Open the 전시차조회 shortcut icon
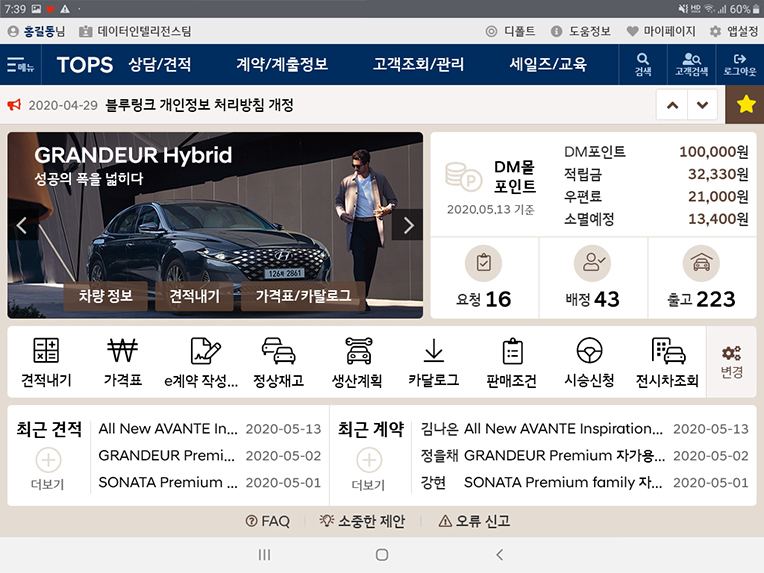 coord(668,350)
